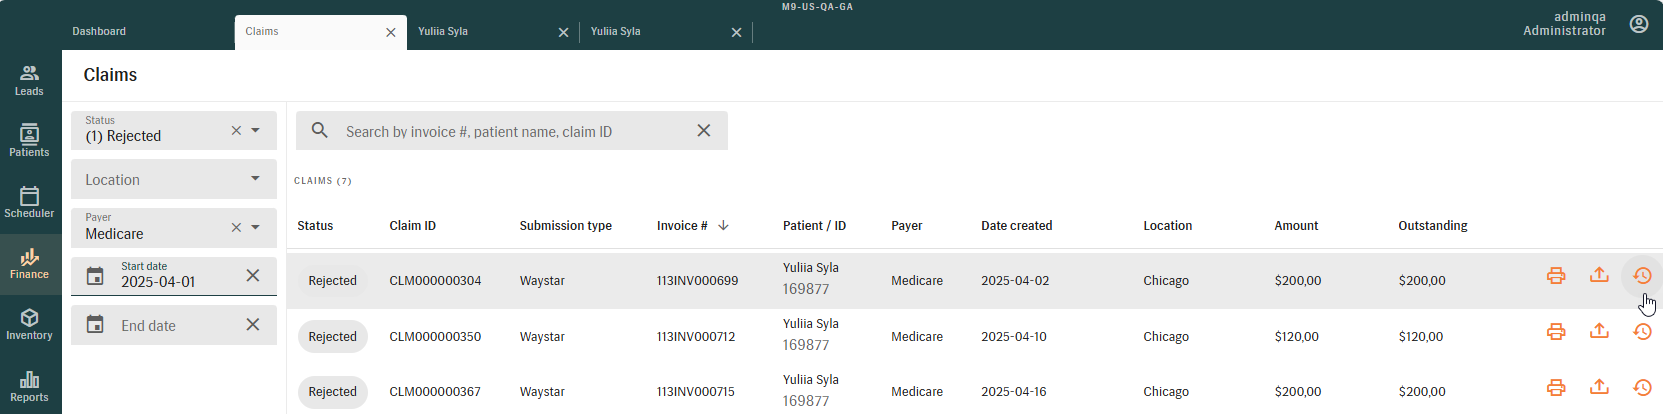Open the Patients sidebar icon
Image resolution: width=1663 pixels, height=414 pixels.
pyautogui.click(x=29, y=141)
